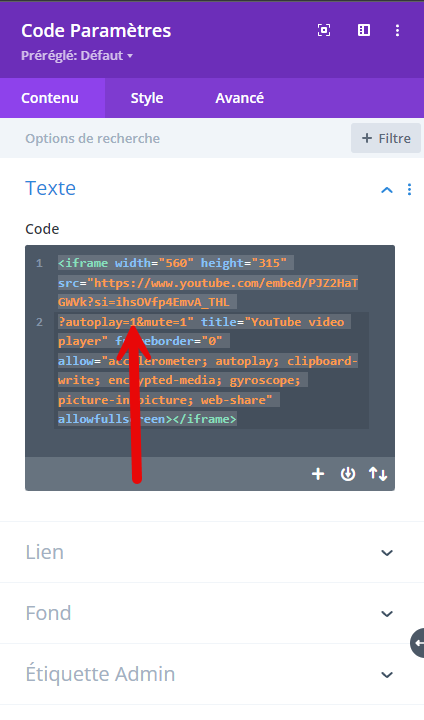Image resolution: width=424 pixels, height=720 pixels.
Task: Click line number 2 in code editor
Action: click(40, 322)
